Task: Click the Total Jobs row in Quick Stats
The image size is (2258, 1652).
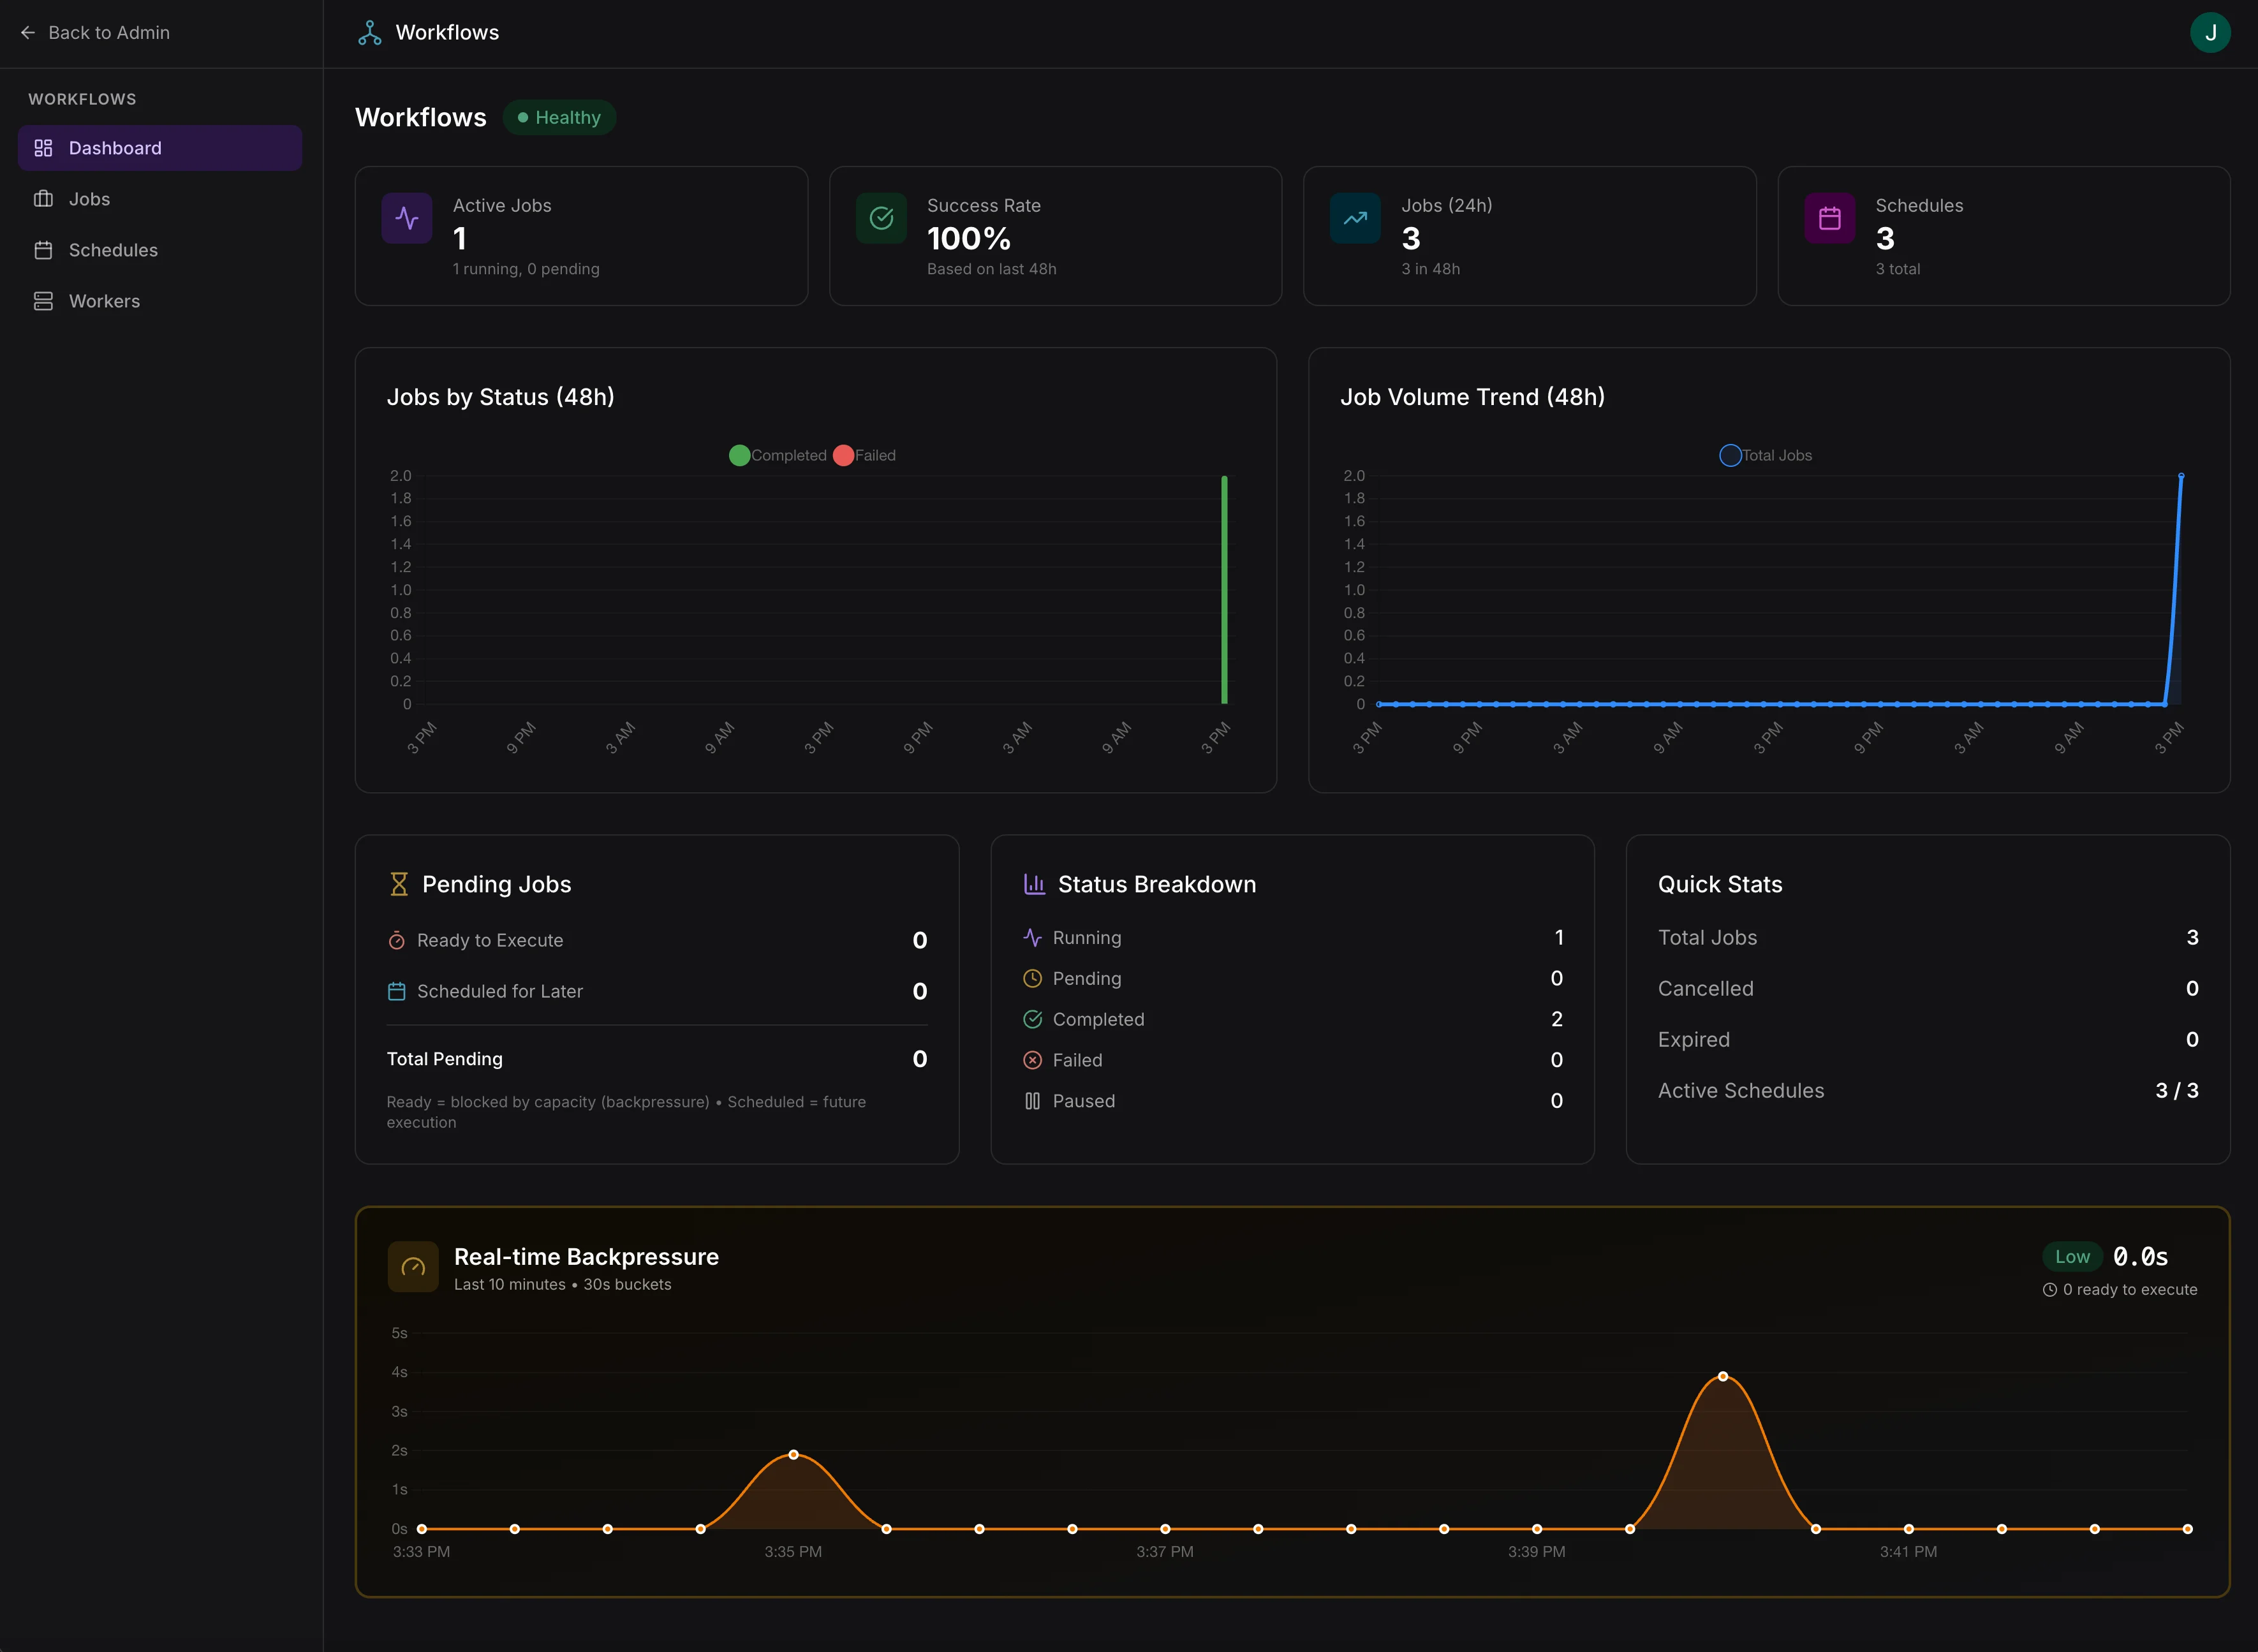Action: 1928,938
